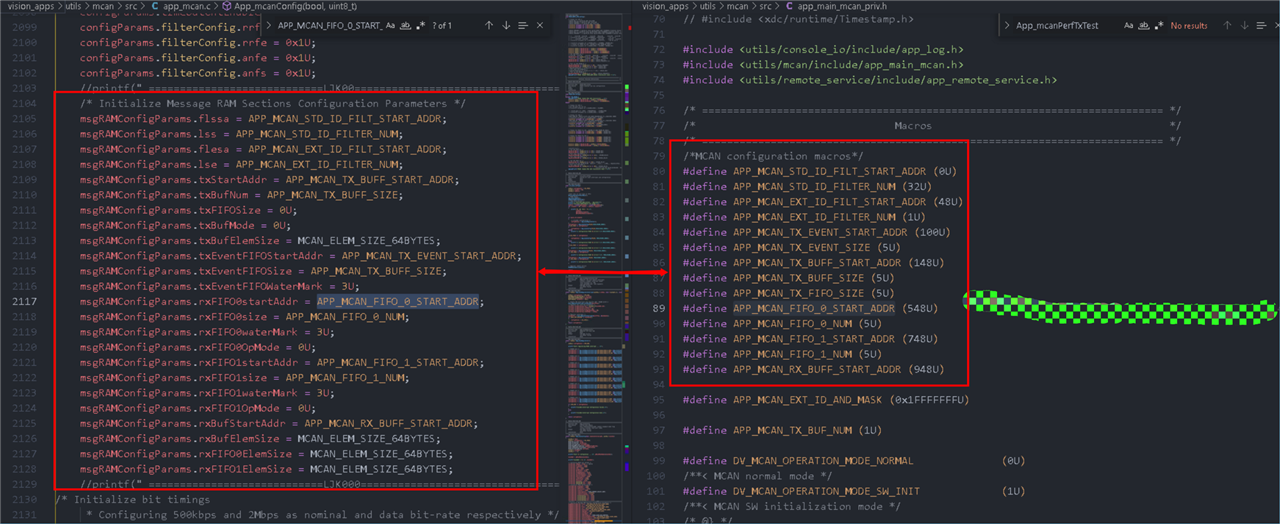Click line number 89 in right gutter
This screenshot has height=524, width=1280.
coord(657,309)
